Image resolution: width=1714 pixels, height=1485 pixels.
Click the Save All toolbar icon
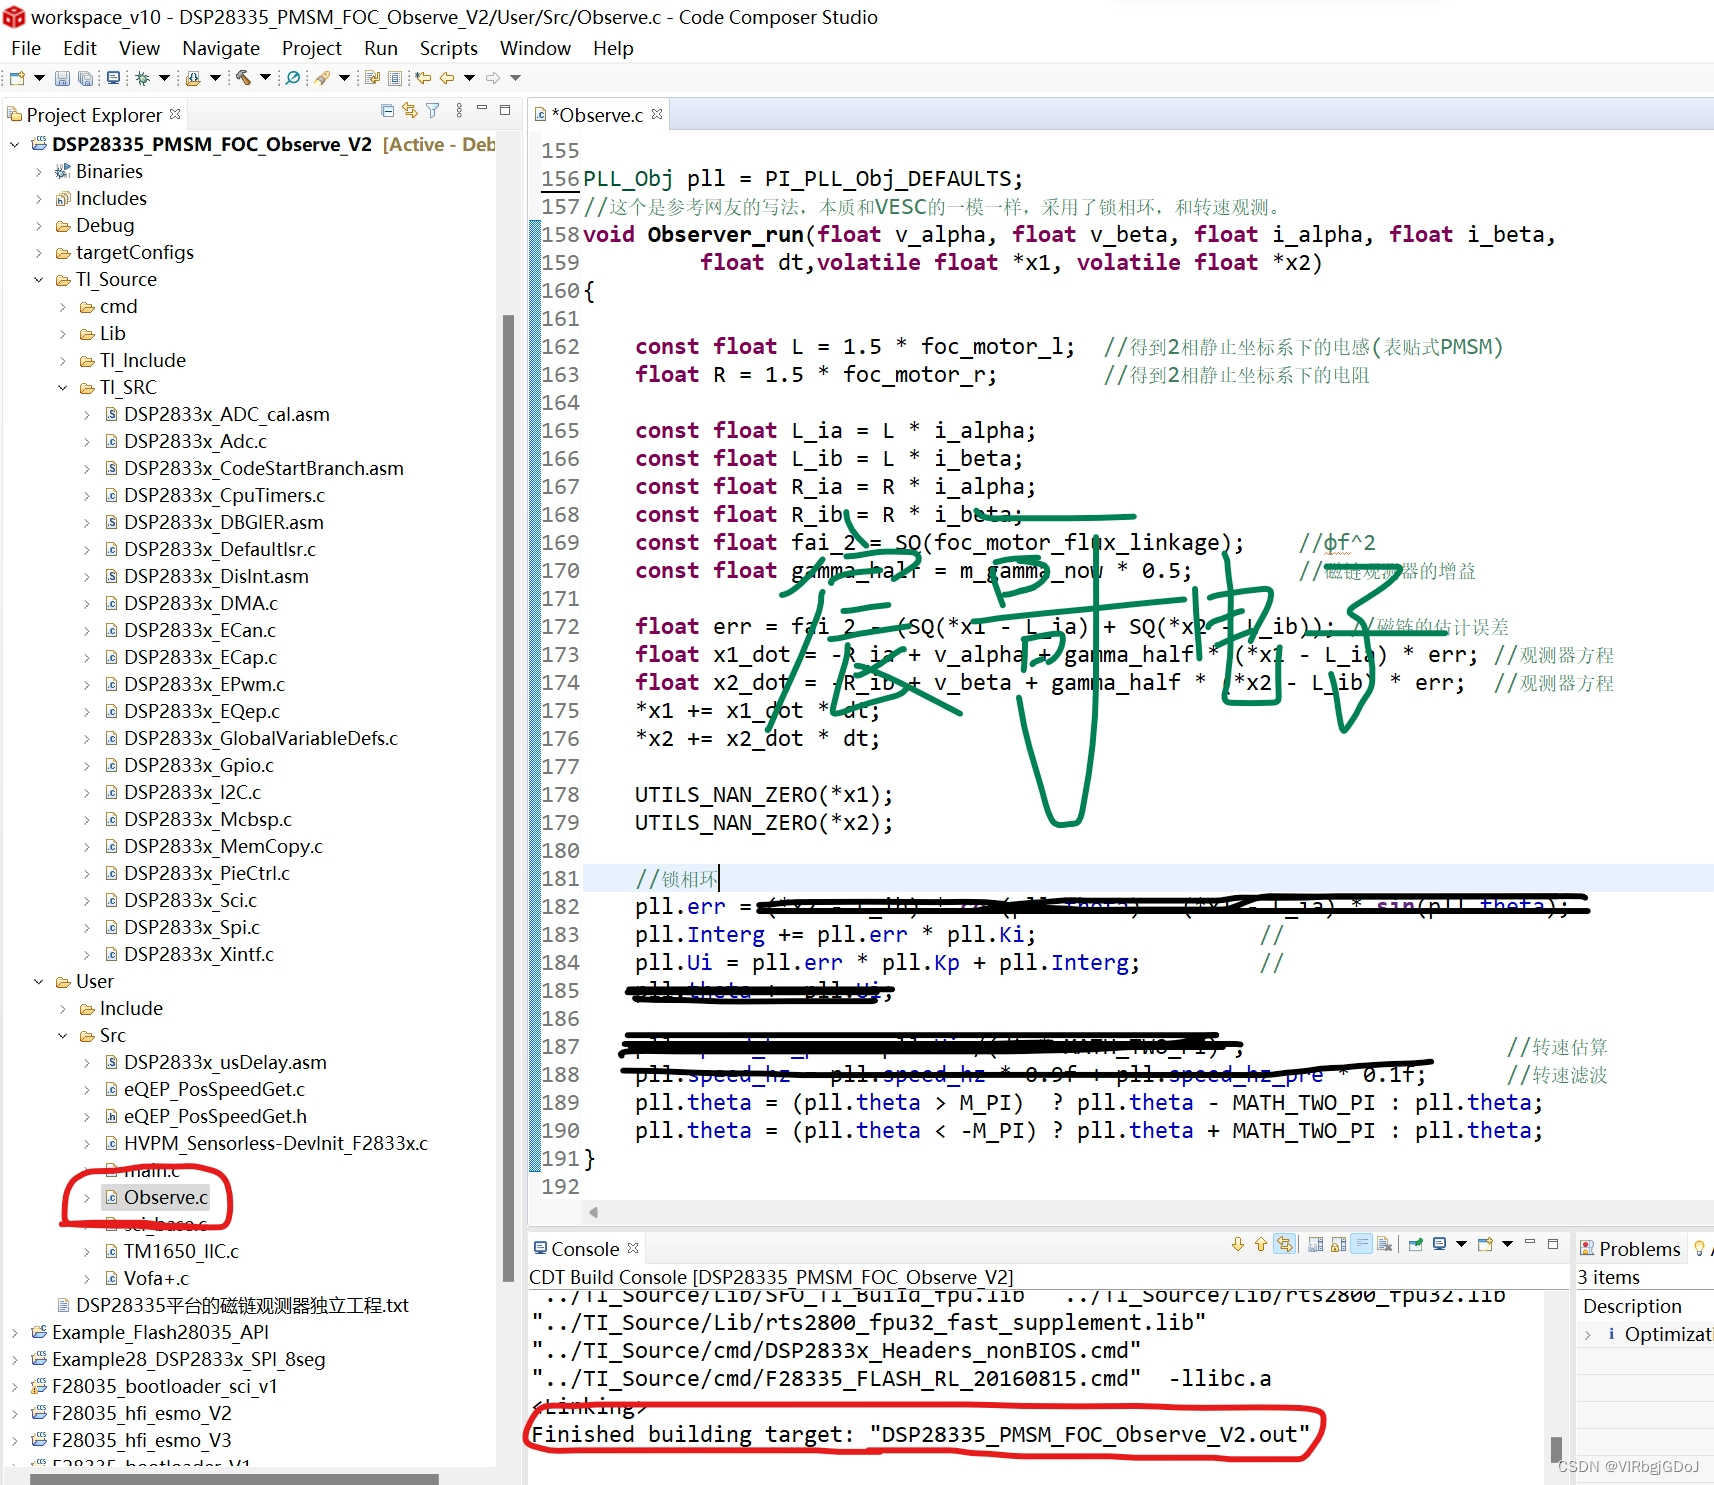click(x=86, y=78)
